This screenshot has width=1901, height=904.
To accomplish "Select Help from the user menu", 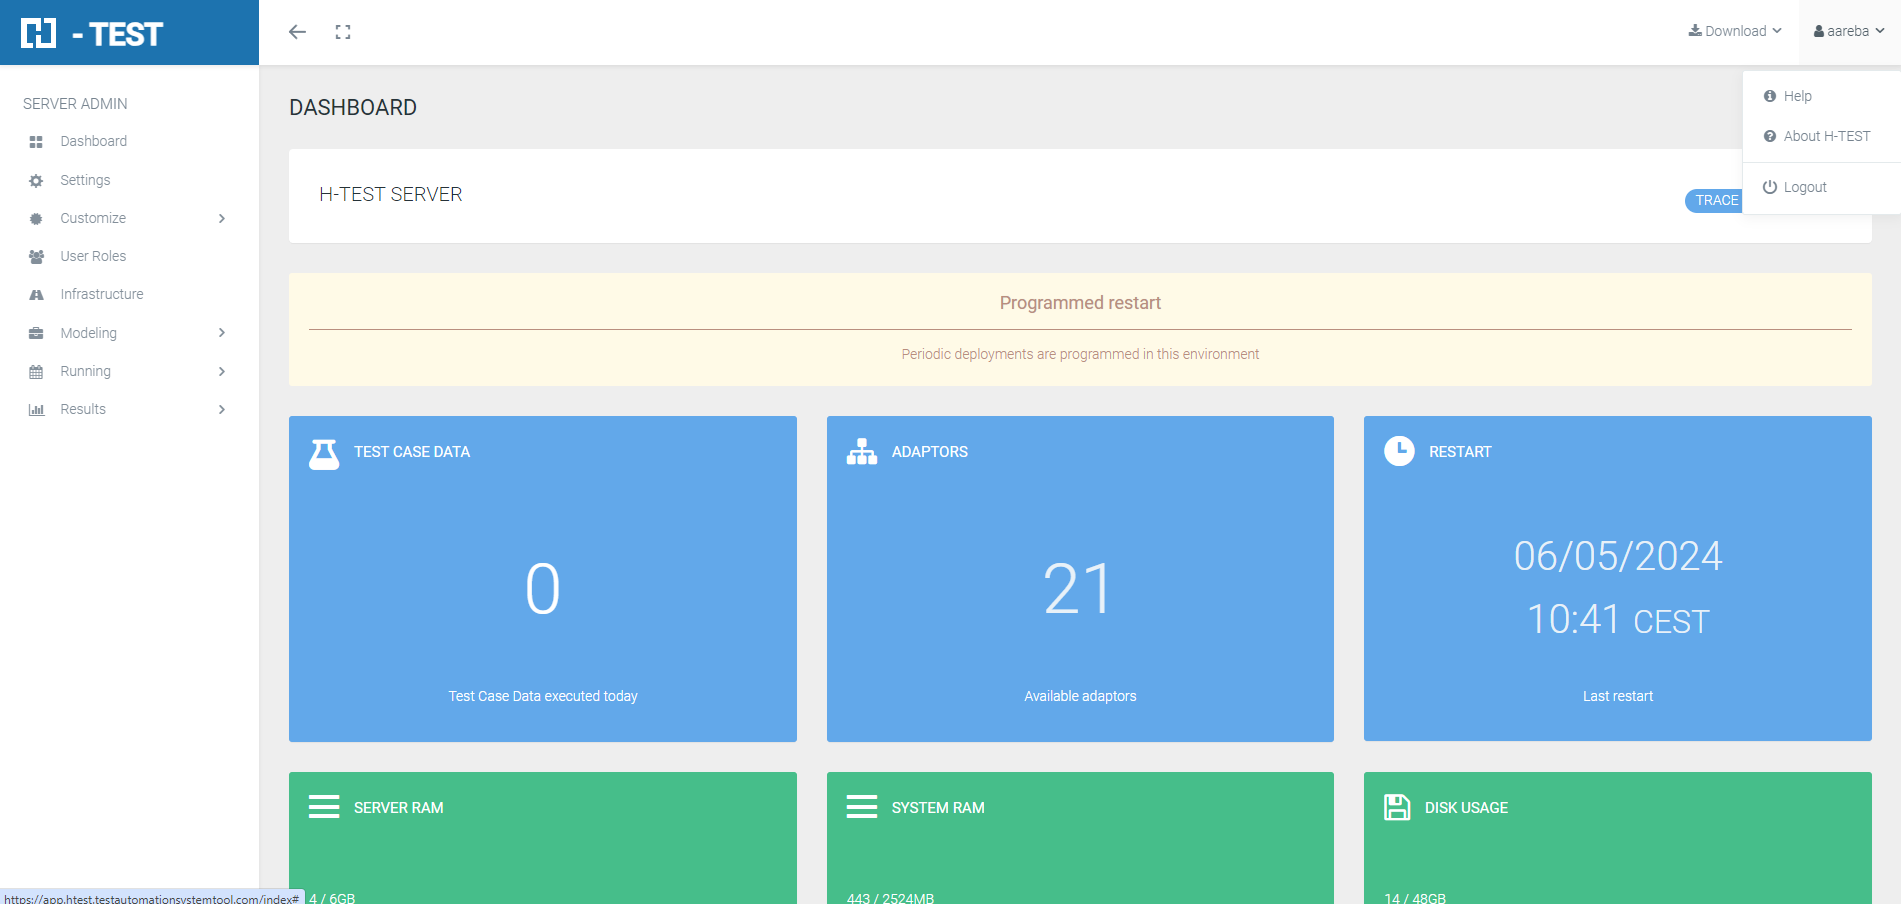I will [x=1797, y=96].
